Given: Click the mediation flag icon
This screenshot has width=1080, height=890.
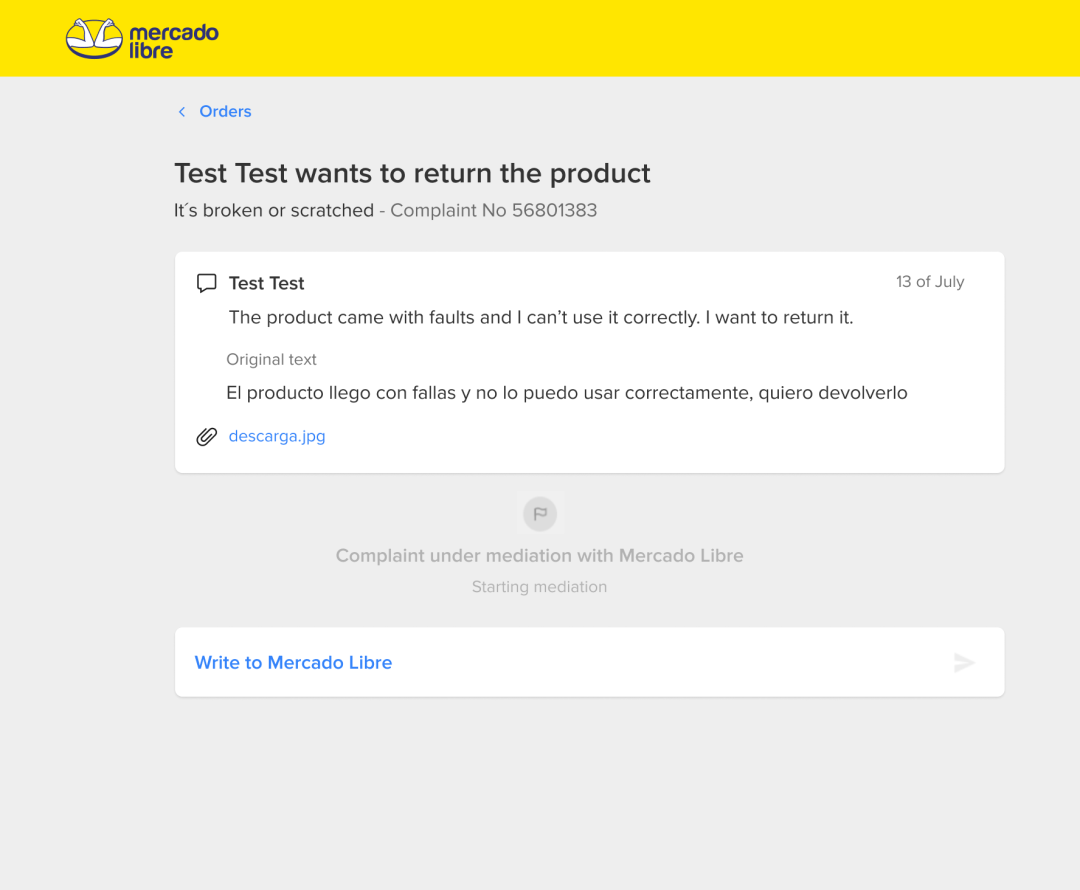Looking at the screenshot, I should click(540, 514).
